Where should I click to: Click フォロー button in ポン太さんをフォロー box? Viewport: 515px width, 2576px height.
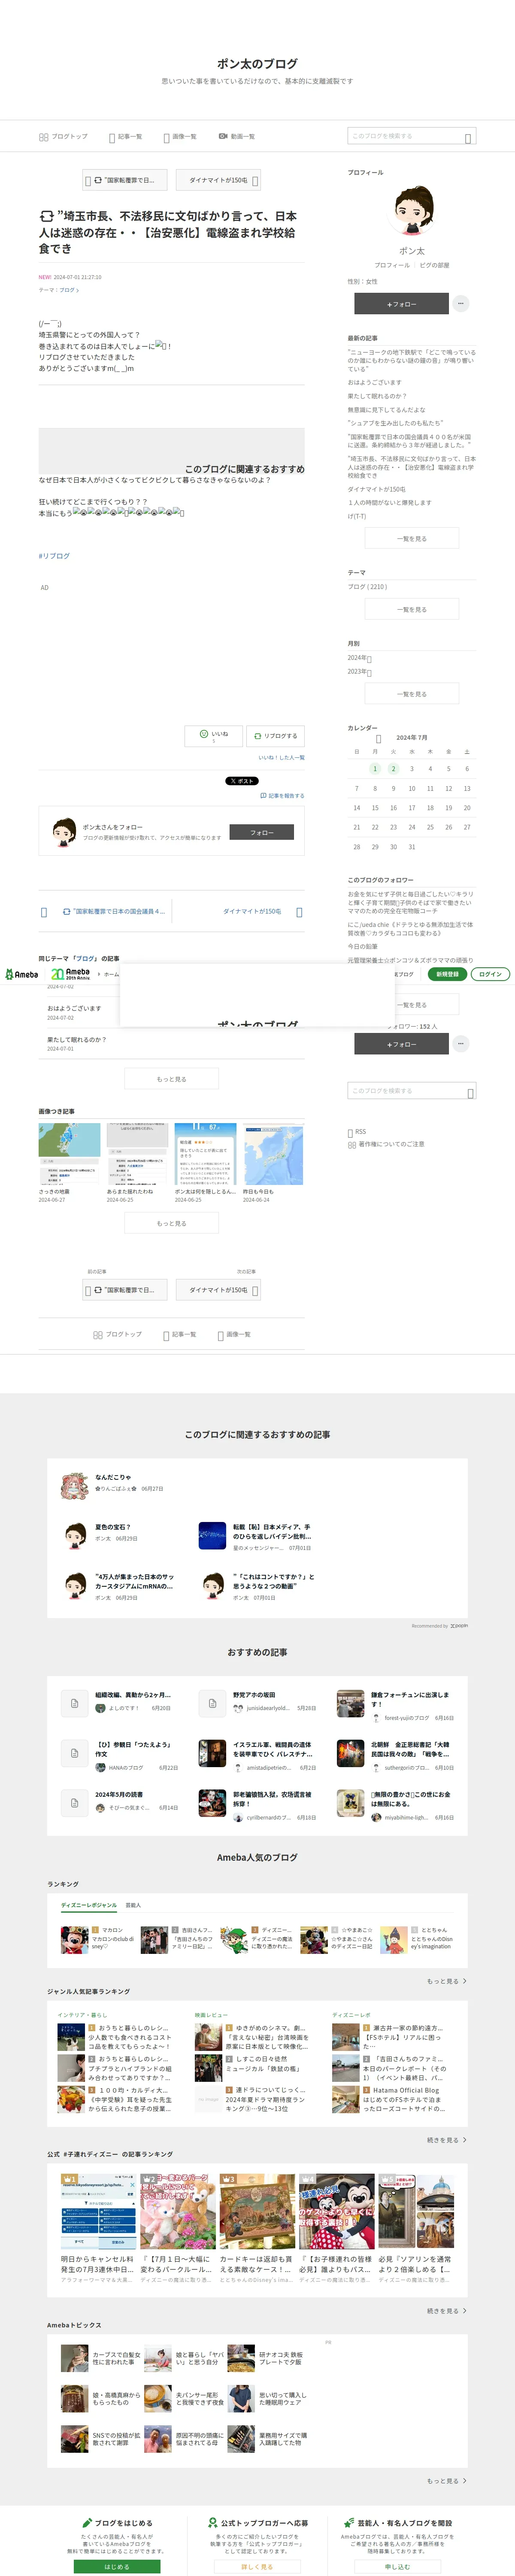[262, 832]
